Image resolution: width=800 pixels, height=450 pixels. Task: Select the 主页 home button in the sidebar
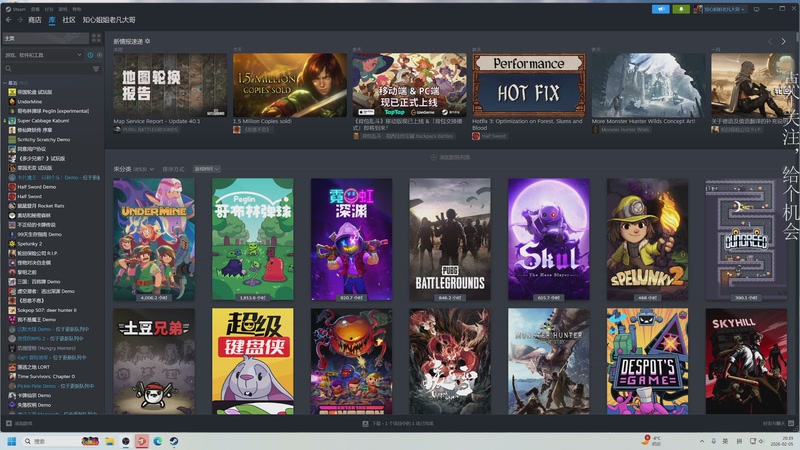[46, 38]
